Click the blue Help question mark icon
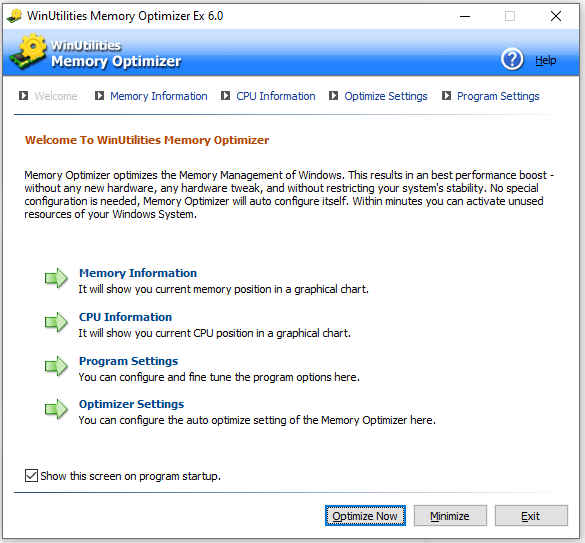This screenshot has width=585, height=543. pyautogui.click(x=512, y=59)
